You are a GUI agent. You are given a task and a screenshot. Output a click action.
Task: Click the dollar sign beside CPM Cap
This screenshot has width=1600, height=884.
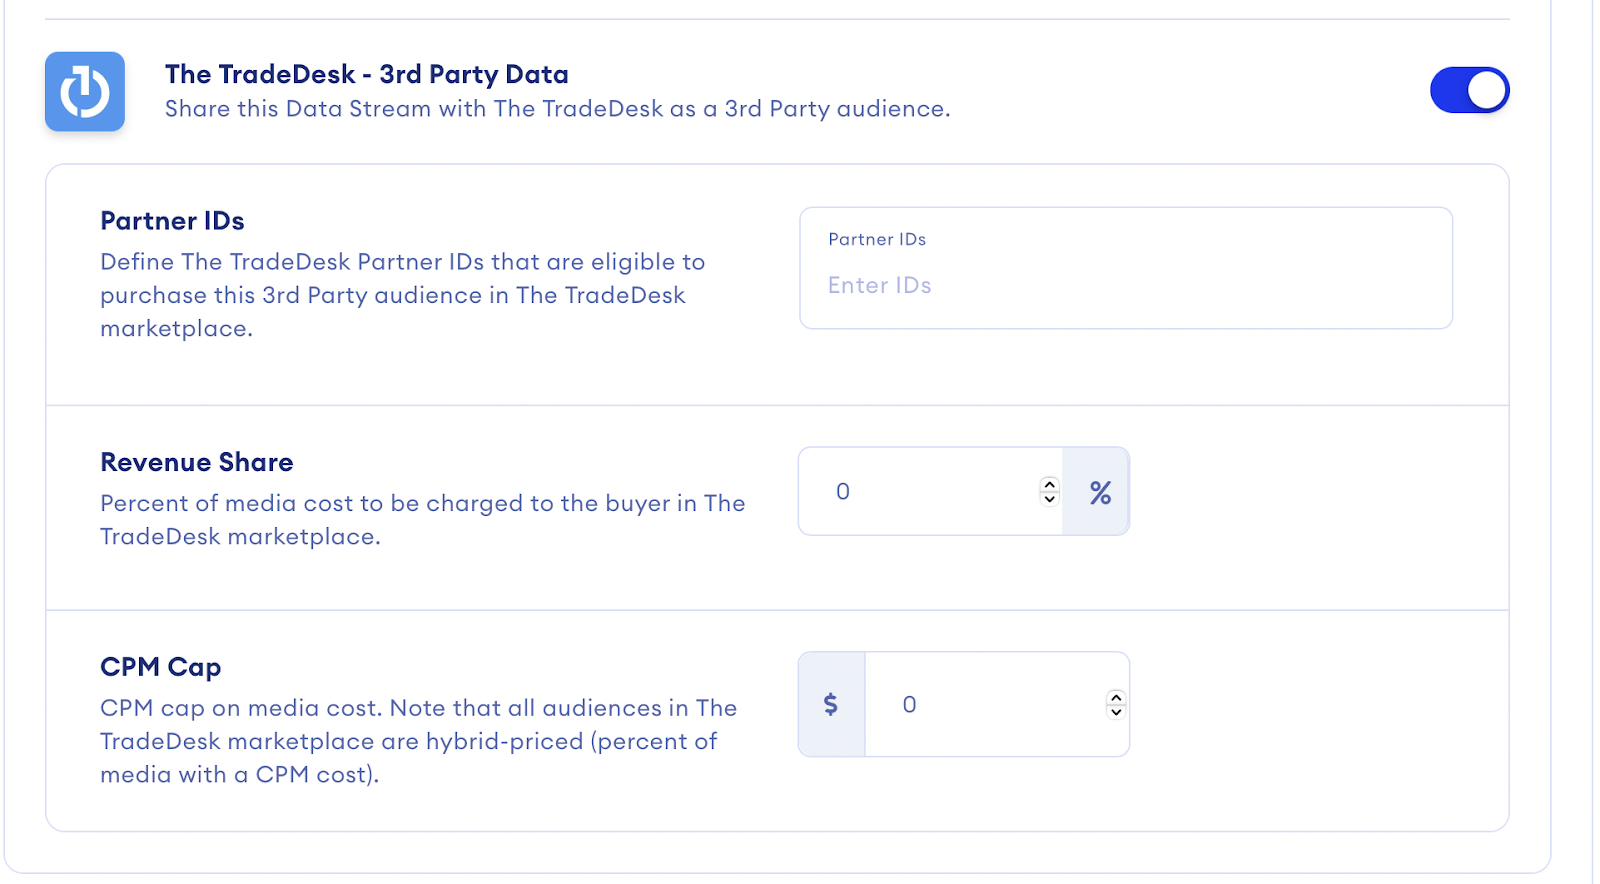pyautogui.click(x=831, y=705)
